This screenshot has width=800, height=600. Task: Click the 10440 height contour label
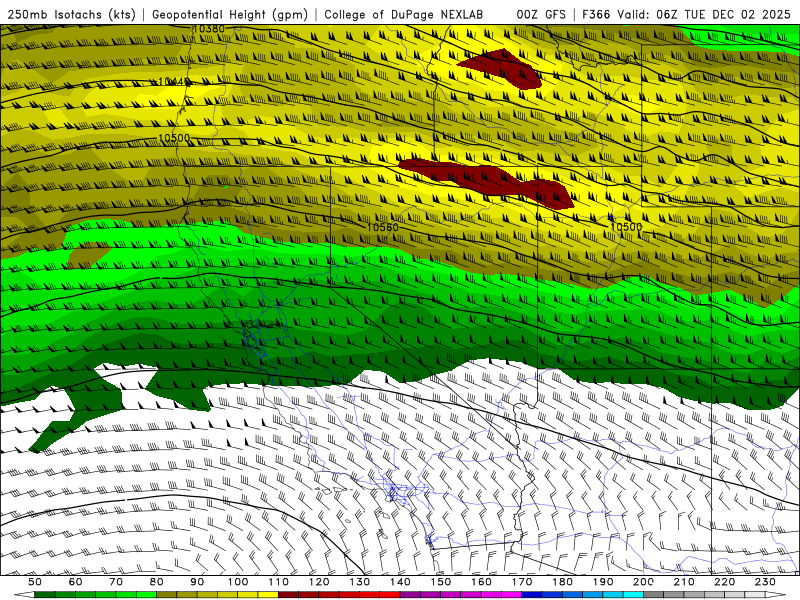click(173, 82)
